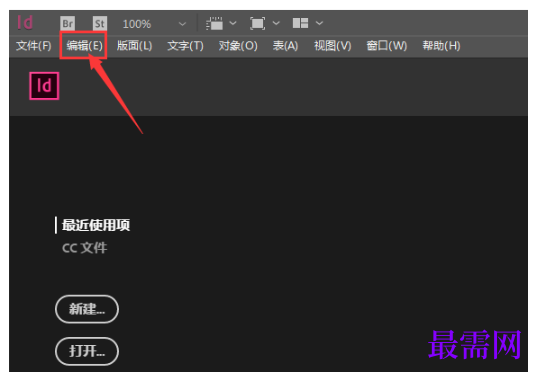Select the CC 文件 tab
540x376 pixels.
85,248
